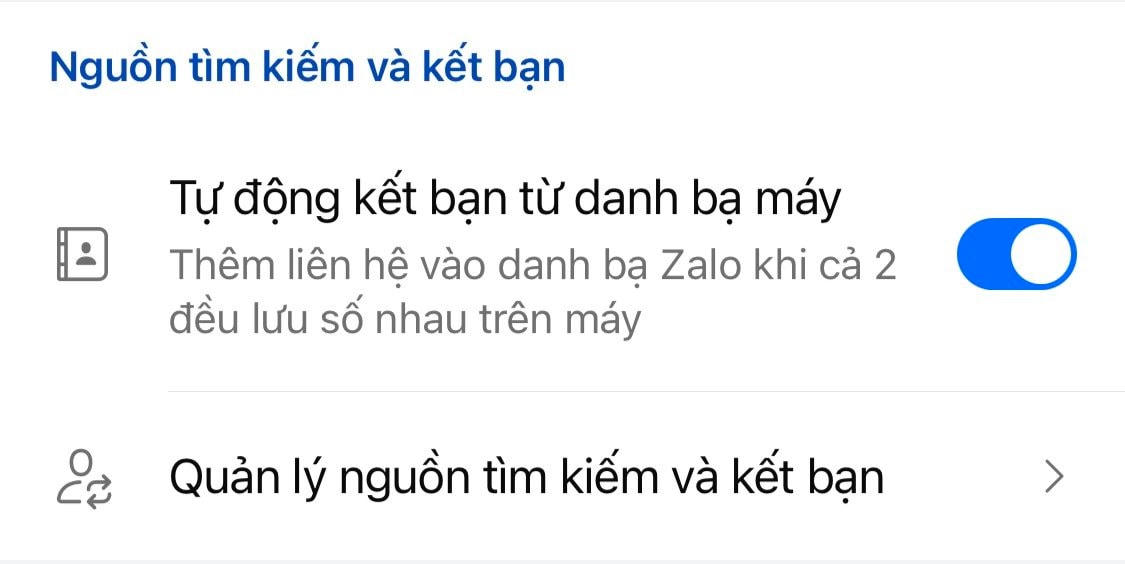Image resolution: width=1125 pixels, height=564 pixels.
Task: Open Quản lý nguồn tìm kiếm và kết bạn
Action: click(x=562, y=477)
